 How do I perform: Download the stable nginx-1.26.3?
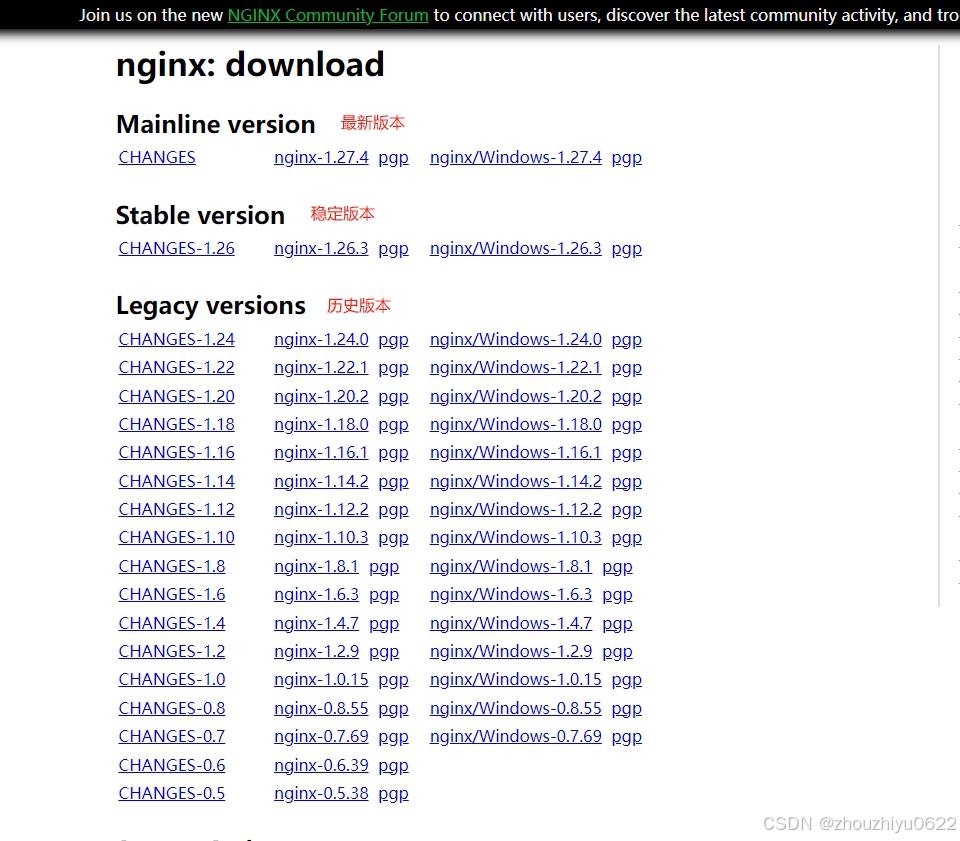click(x=321, y=249)
